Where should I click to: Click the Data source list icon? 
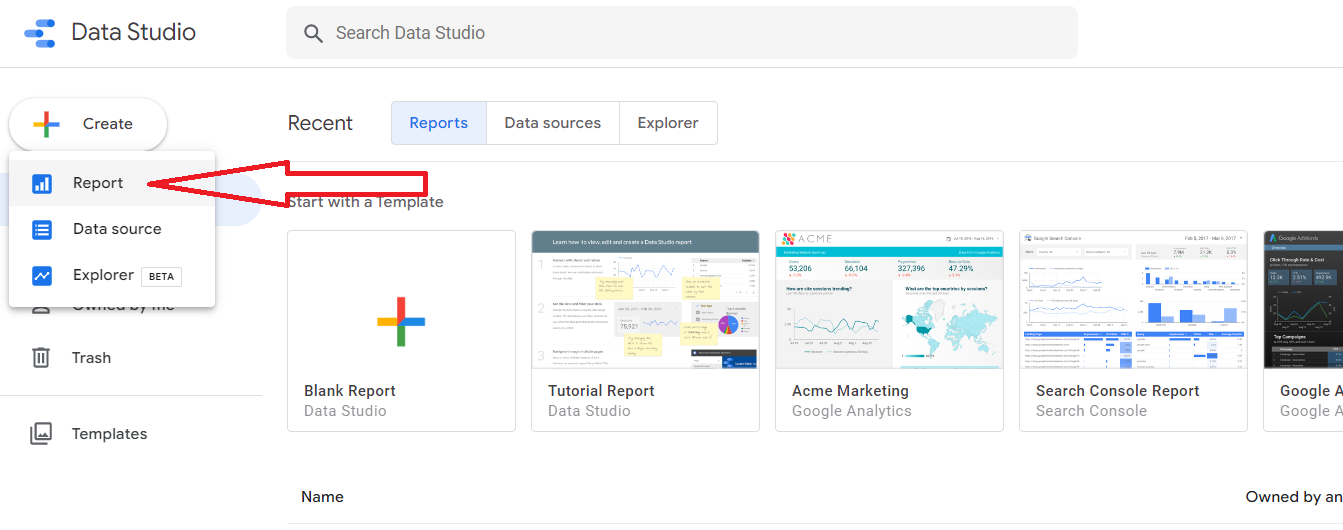(x=42, y=229)
